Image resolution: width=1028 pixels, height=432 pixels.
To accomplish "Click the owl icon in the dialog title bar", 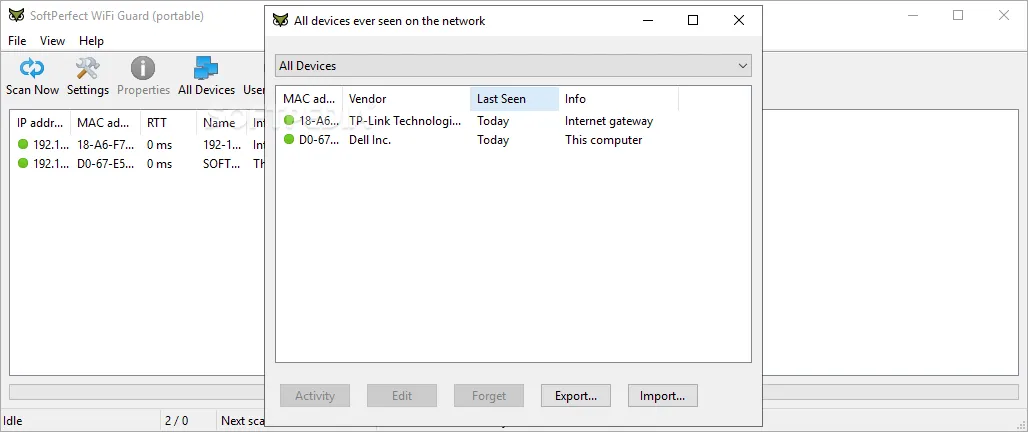I will click(x=280, y=20).
